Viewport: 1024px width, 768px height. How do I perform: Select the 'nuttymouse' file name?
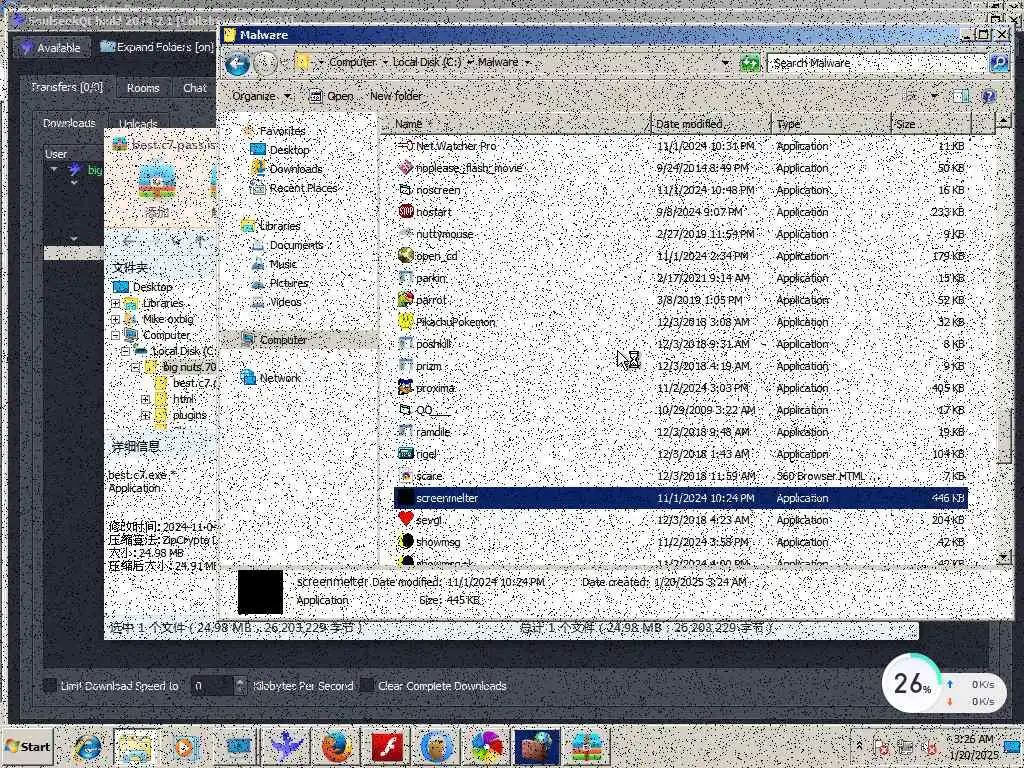tap(445, 234)
